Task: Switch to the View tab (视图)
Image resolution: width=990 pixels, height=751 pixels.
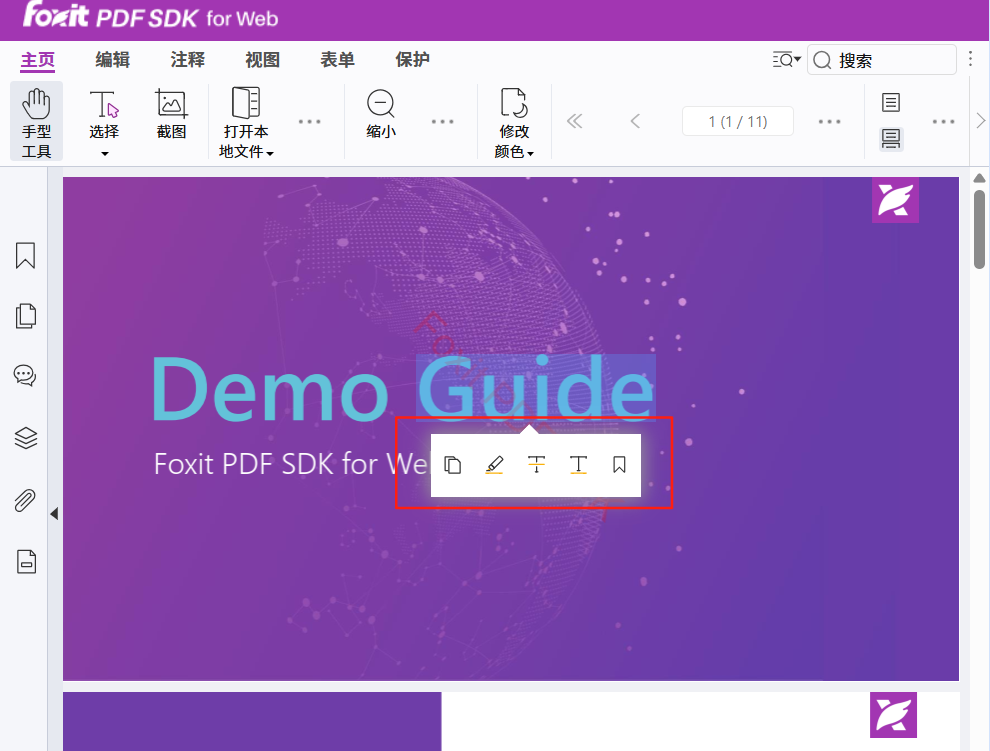Action: [x=263, y=60]
